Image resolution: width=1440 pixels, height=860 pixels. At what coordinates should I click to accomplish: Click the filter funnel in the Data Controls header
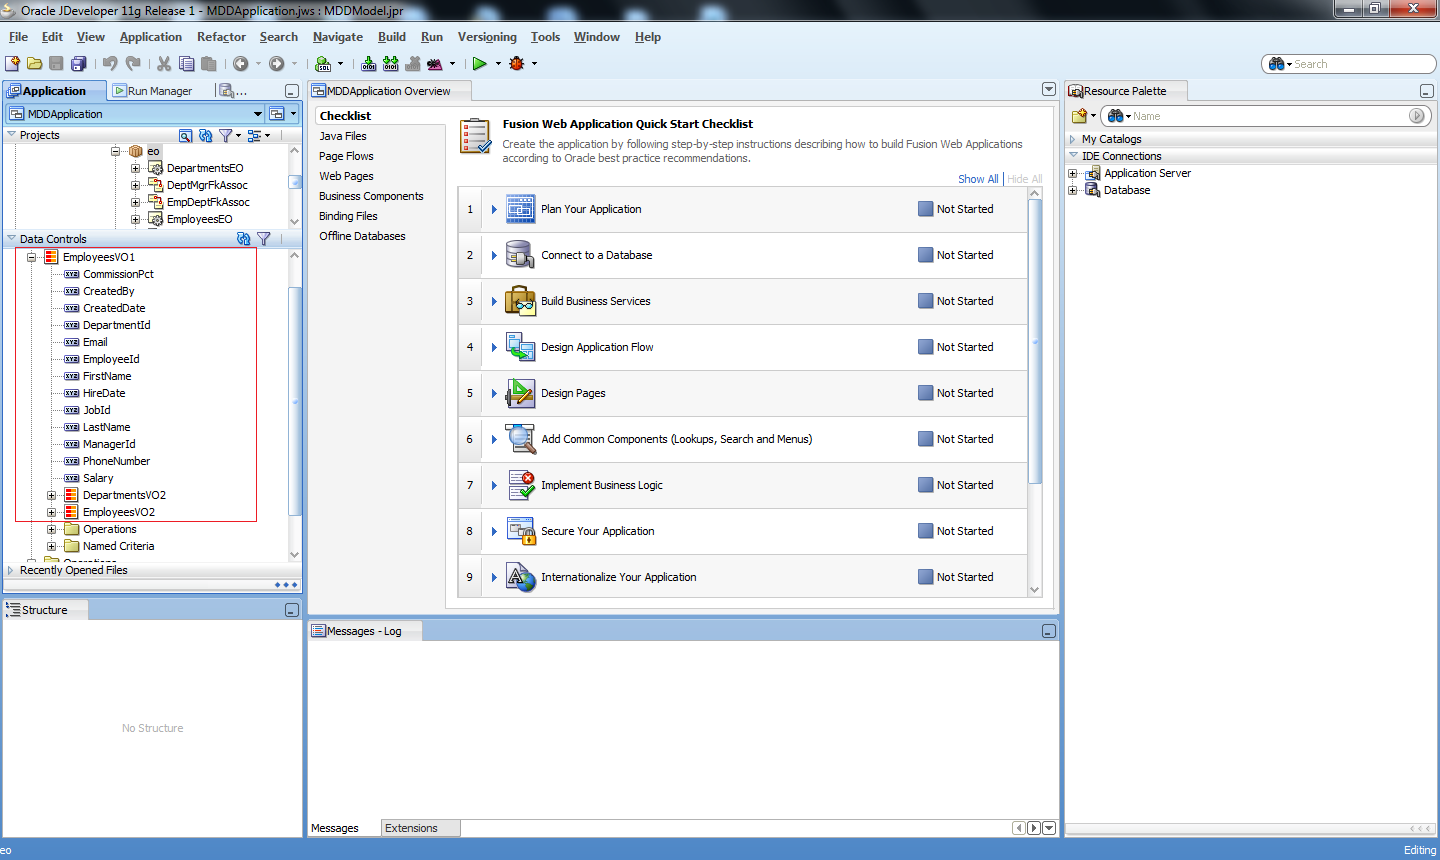[264, 239]
